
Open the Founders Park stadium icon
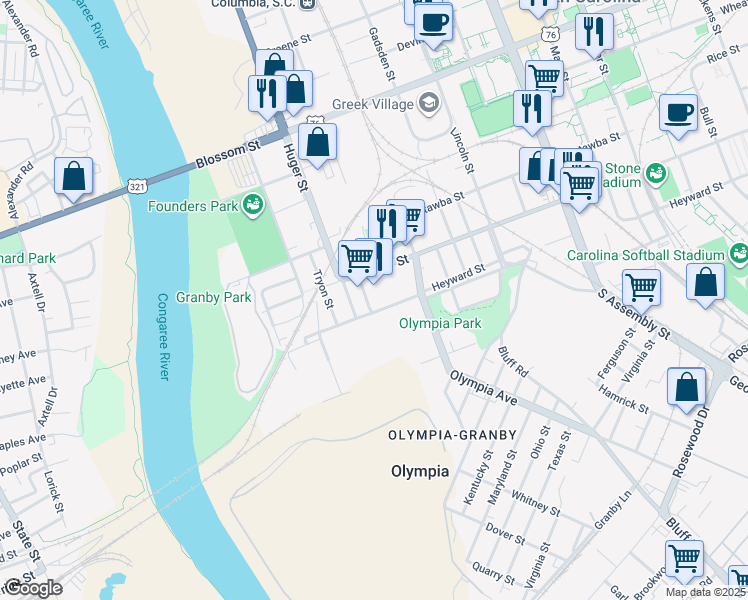coord(253,206)
